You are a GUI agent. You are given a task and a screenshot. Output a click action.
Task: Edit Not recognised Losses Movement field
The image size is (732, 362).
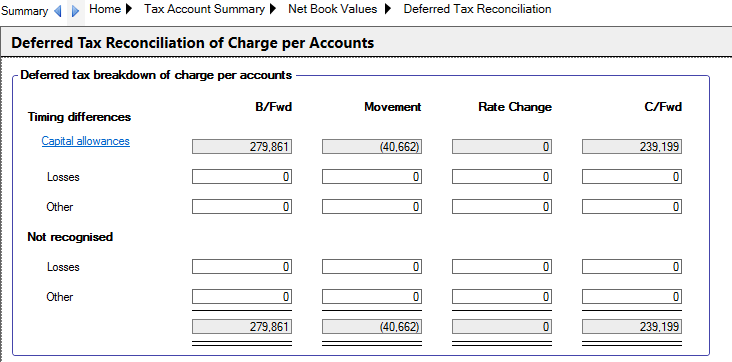tap(372, 267)
